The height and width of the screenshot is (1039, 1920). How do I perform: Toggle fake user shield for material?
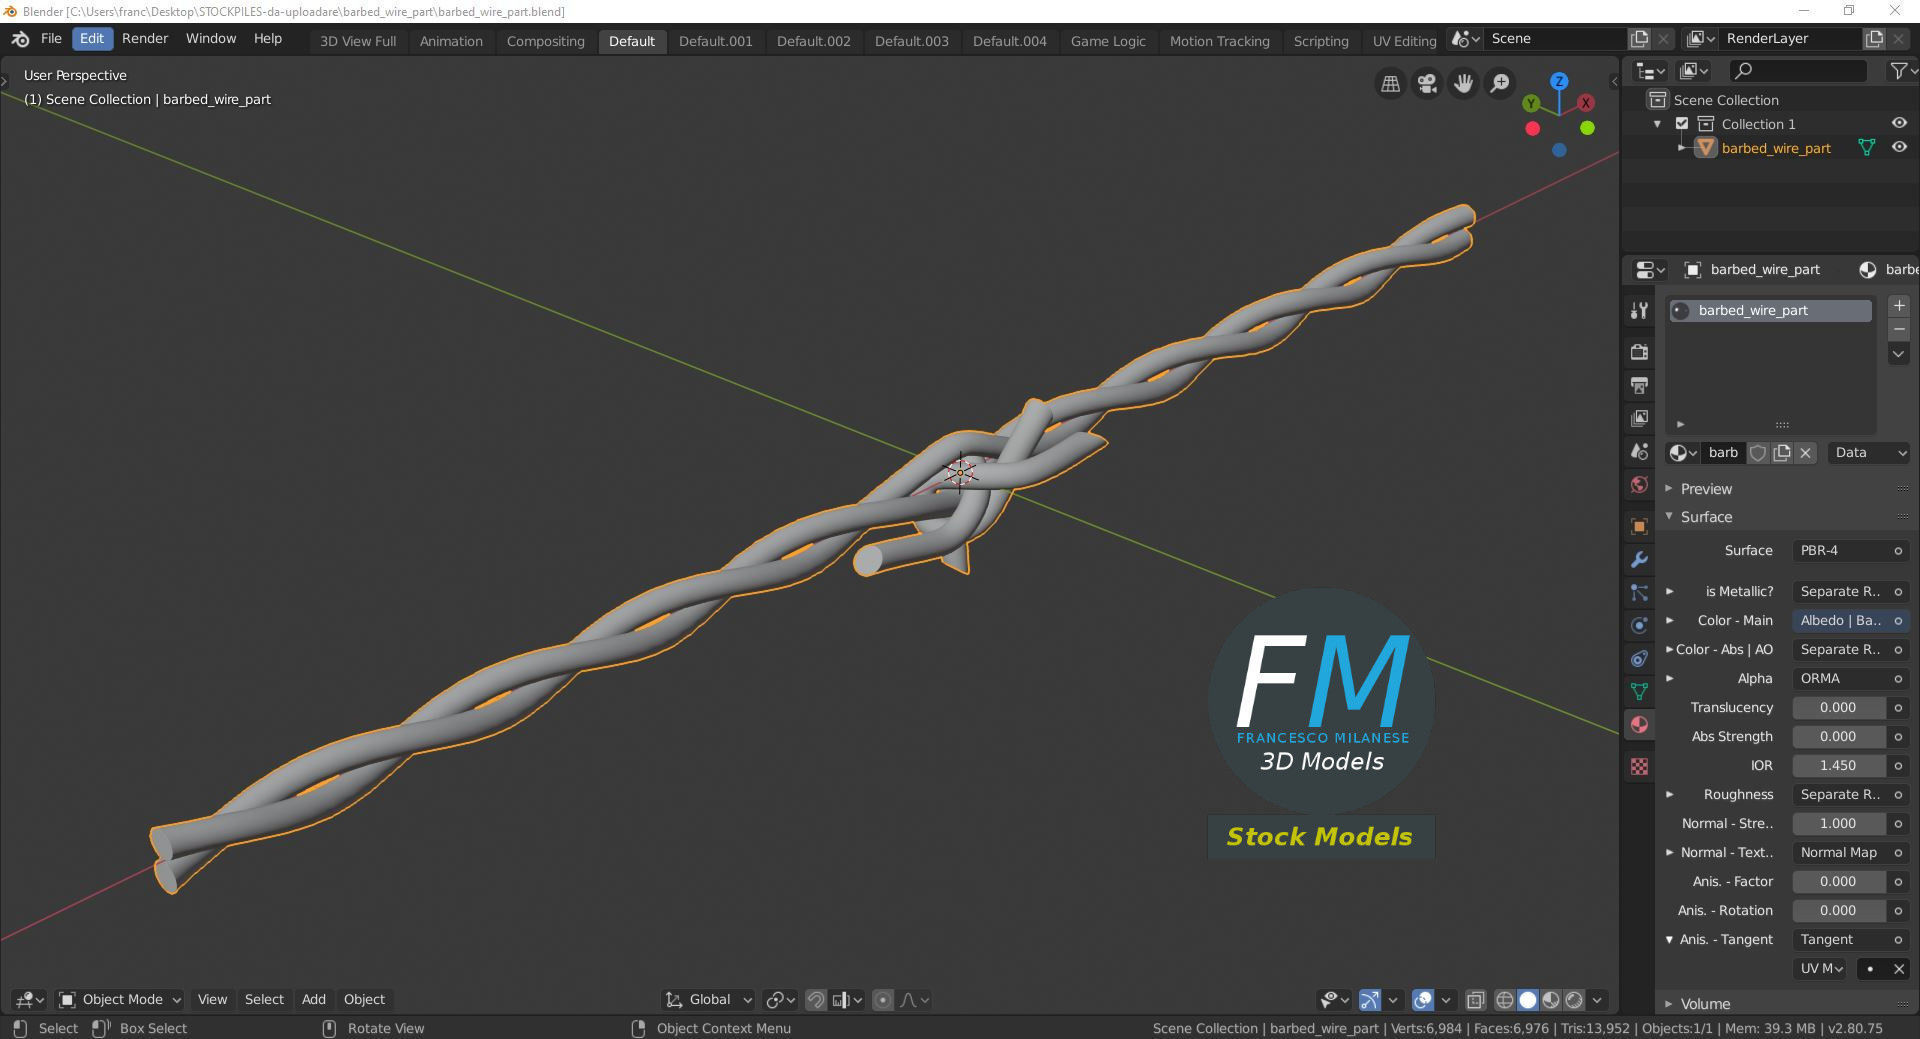point(1758,453)
